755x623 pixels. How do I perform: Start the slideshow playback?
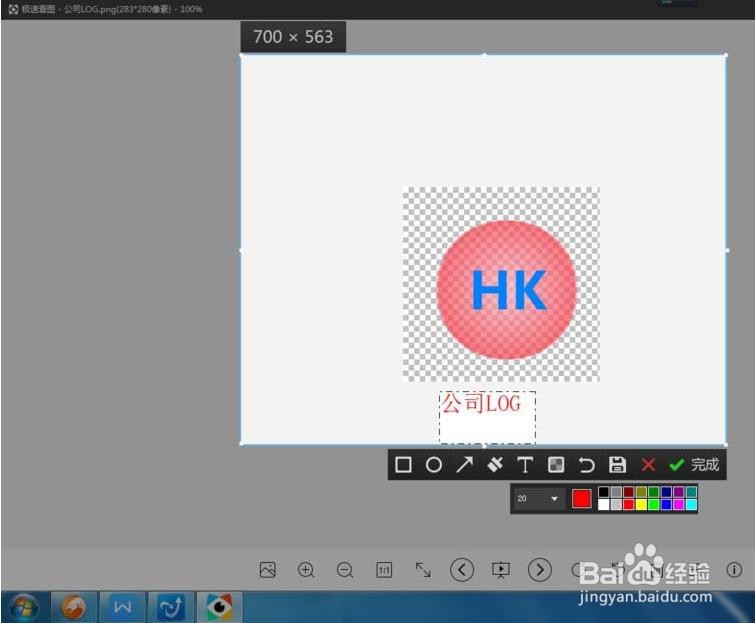(501, 570)
